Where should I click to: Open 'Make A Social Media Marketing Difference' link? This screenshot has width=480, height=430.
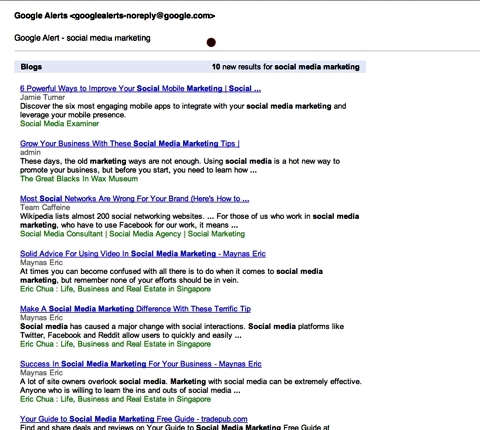pyautogui.click(x=135, y=309)
